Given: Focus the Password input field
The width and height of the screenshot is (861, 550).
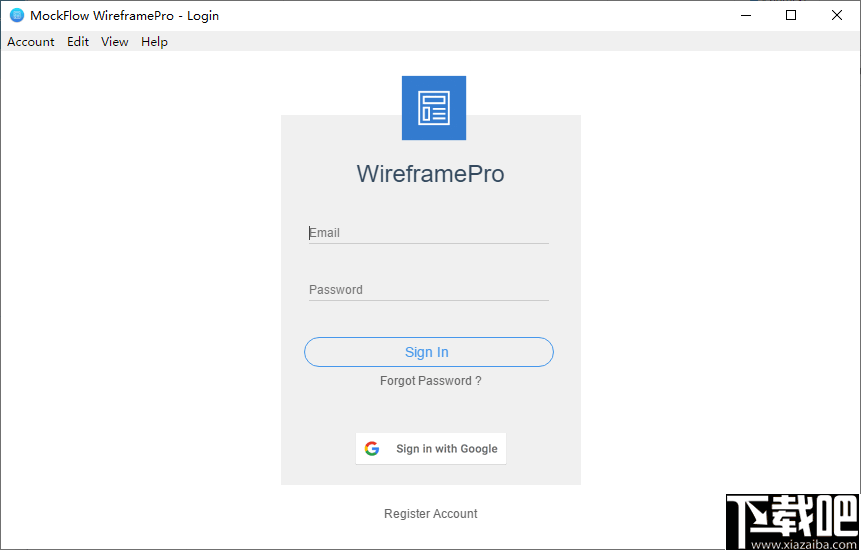Looking at the screenshot, I should [x=428, y=290].
